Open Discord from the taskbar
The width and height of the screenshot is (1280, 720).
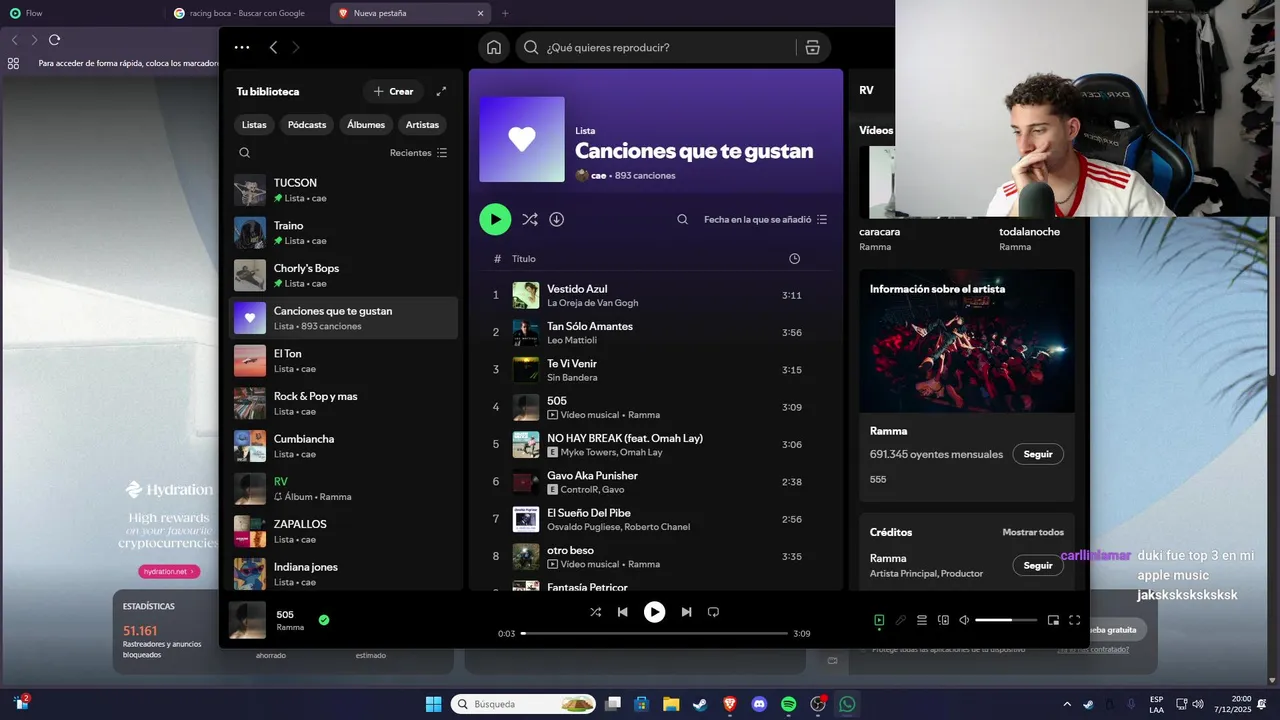coord(759,704)
